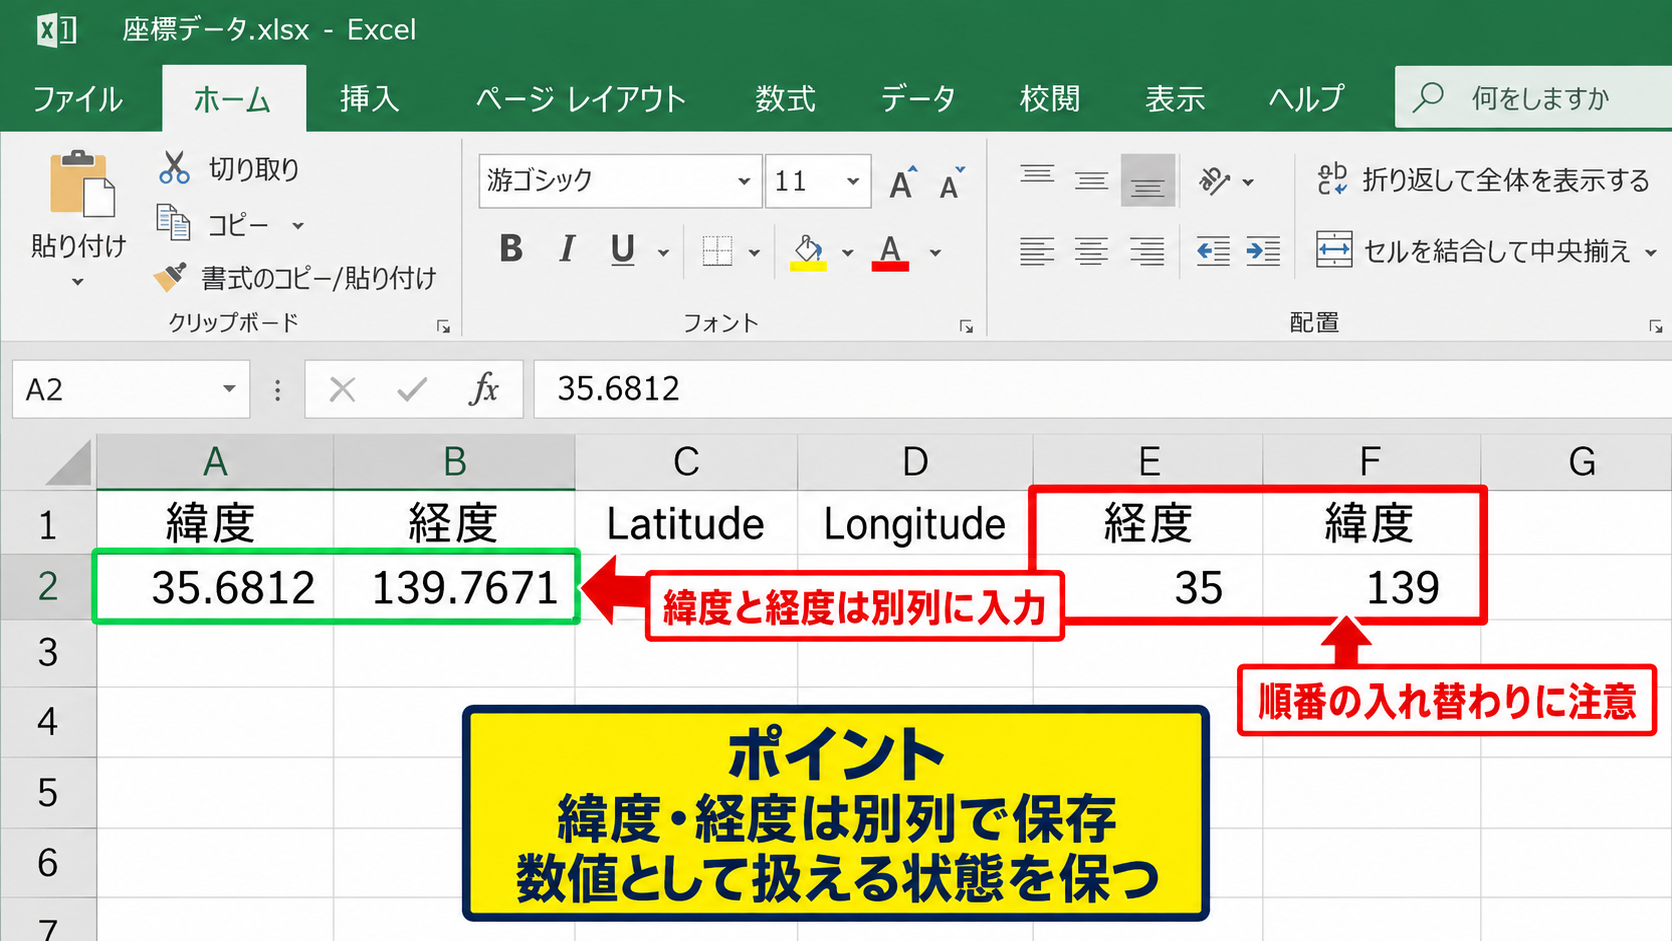
Task: Click the formula bar showing 35.6812
Action: tap(1102, 389)
